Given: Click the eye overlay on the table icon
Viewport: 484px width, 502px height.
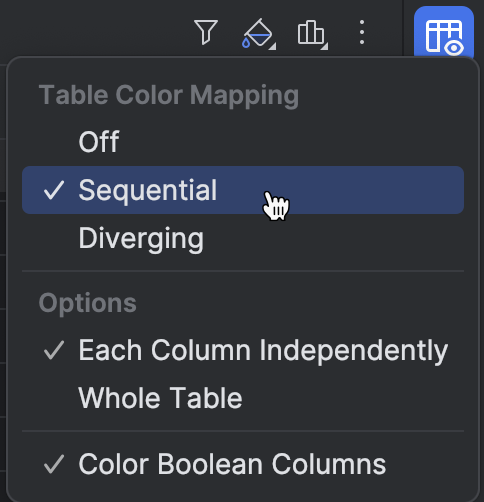Looking at the screenshot, I should pos(454,48).
